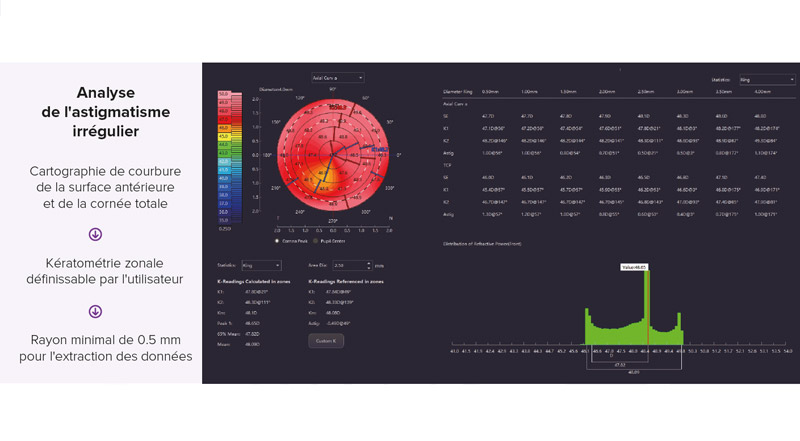Image resolution: width=800 pixels, height=441 pixels.
Task: Click the red K2 label at the map top
Action: pos(337,108)
